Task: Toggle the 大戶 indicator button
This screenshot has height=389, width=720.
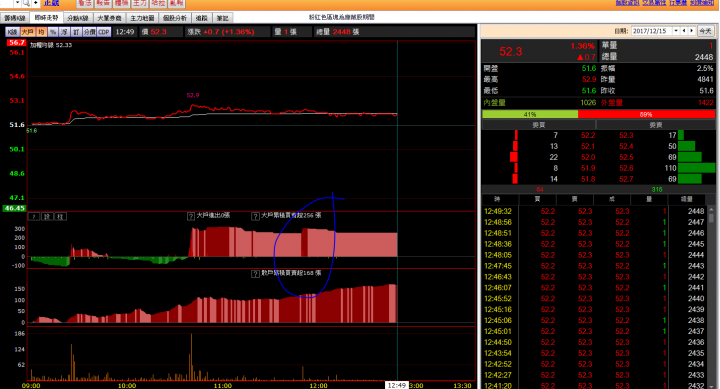Action: [x=28, y=32]
